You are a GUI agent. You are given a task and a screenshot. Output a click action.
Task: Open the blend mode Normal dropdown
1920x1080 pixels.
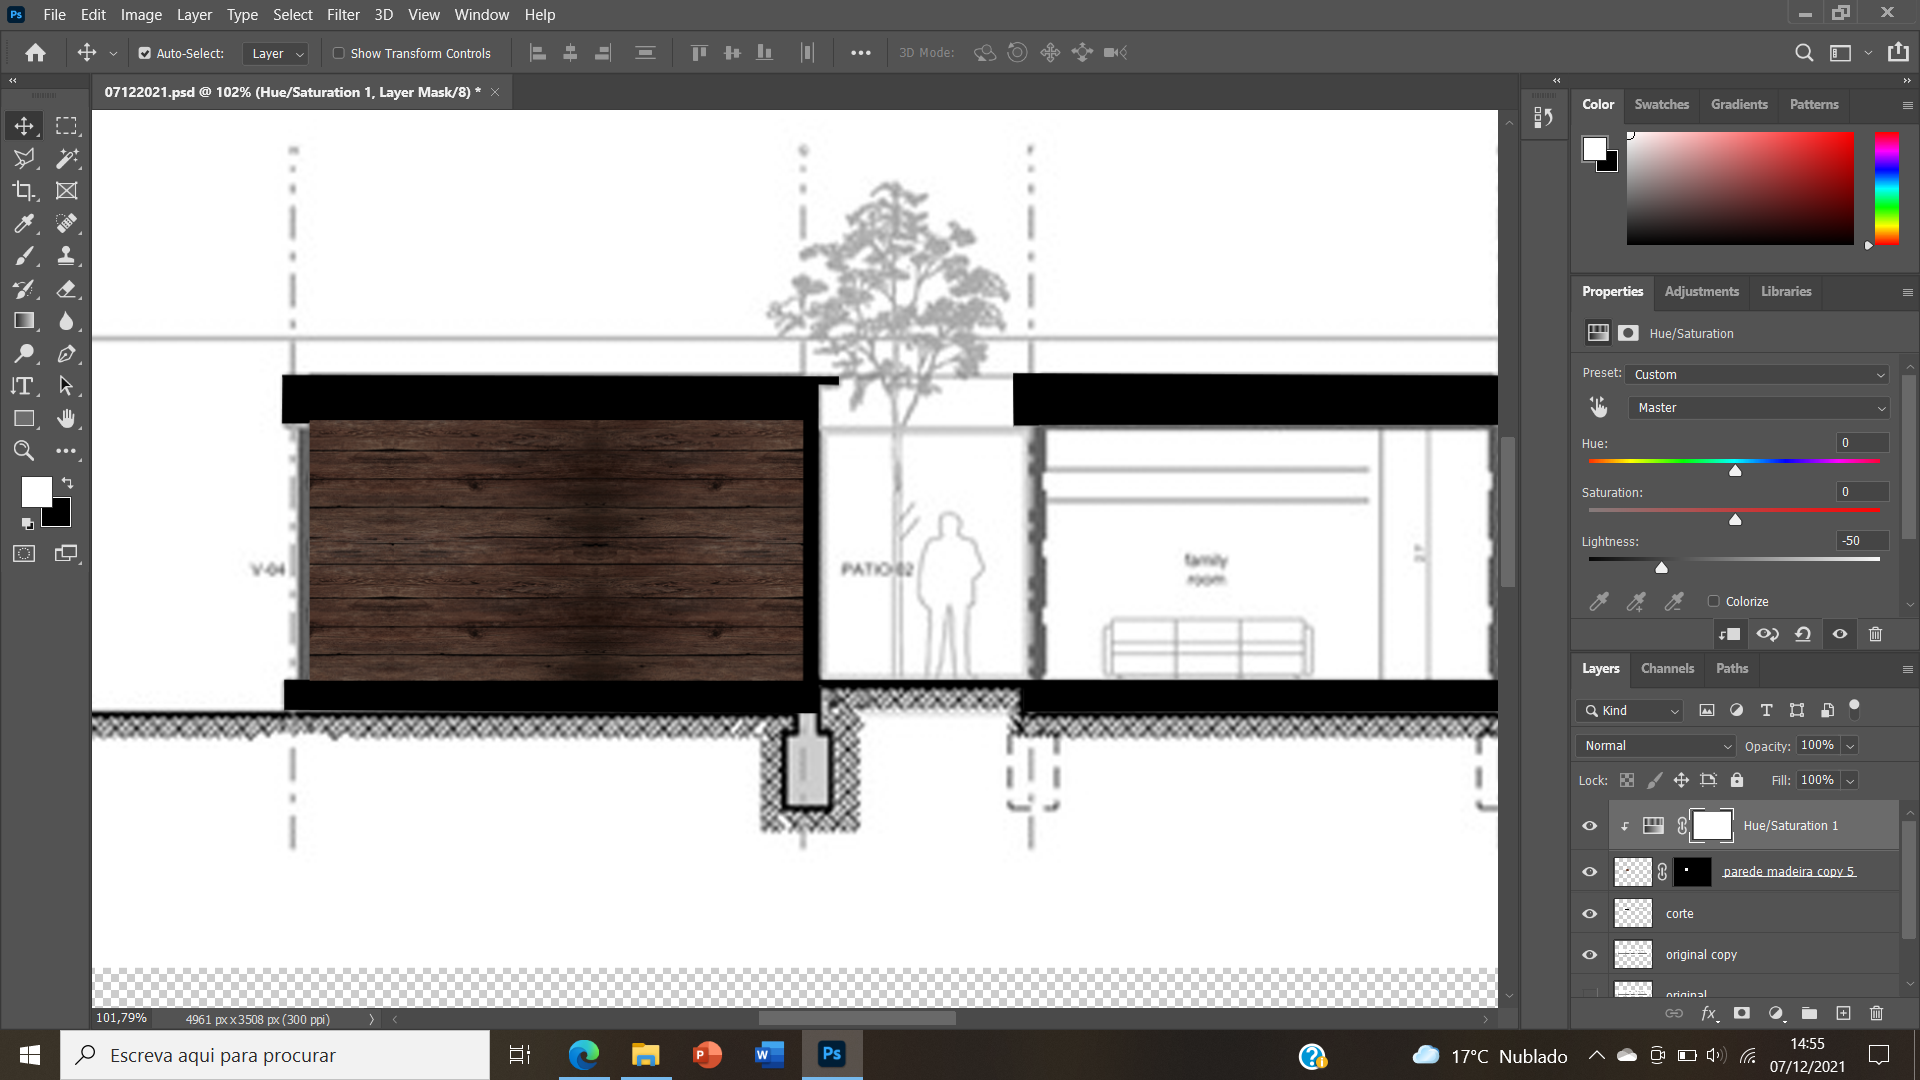point(1657,746)
